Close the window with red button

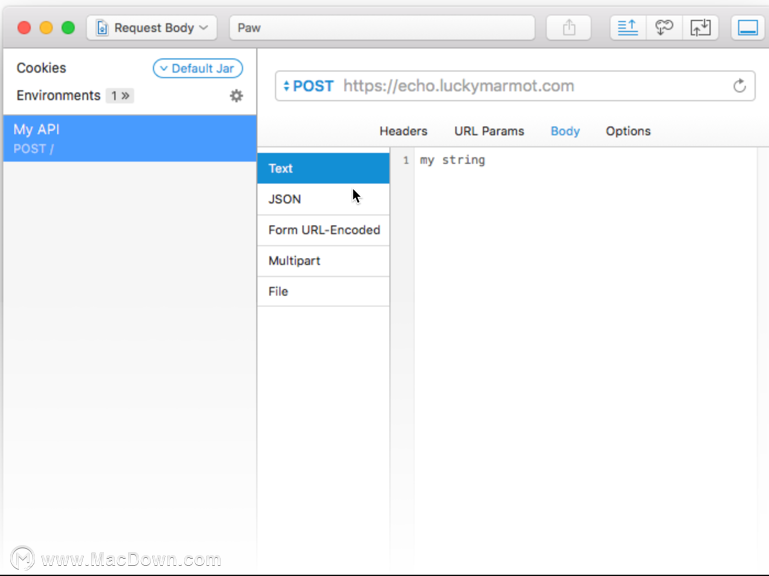(x=24, y=27)
